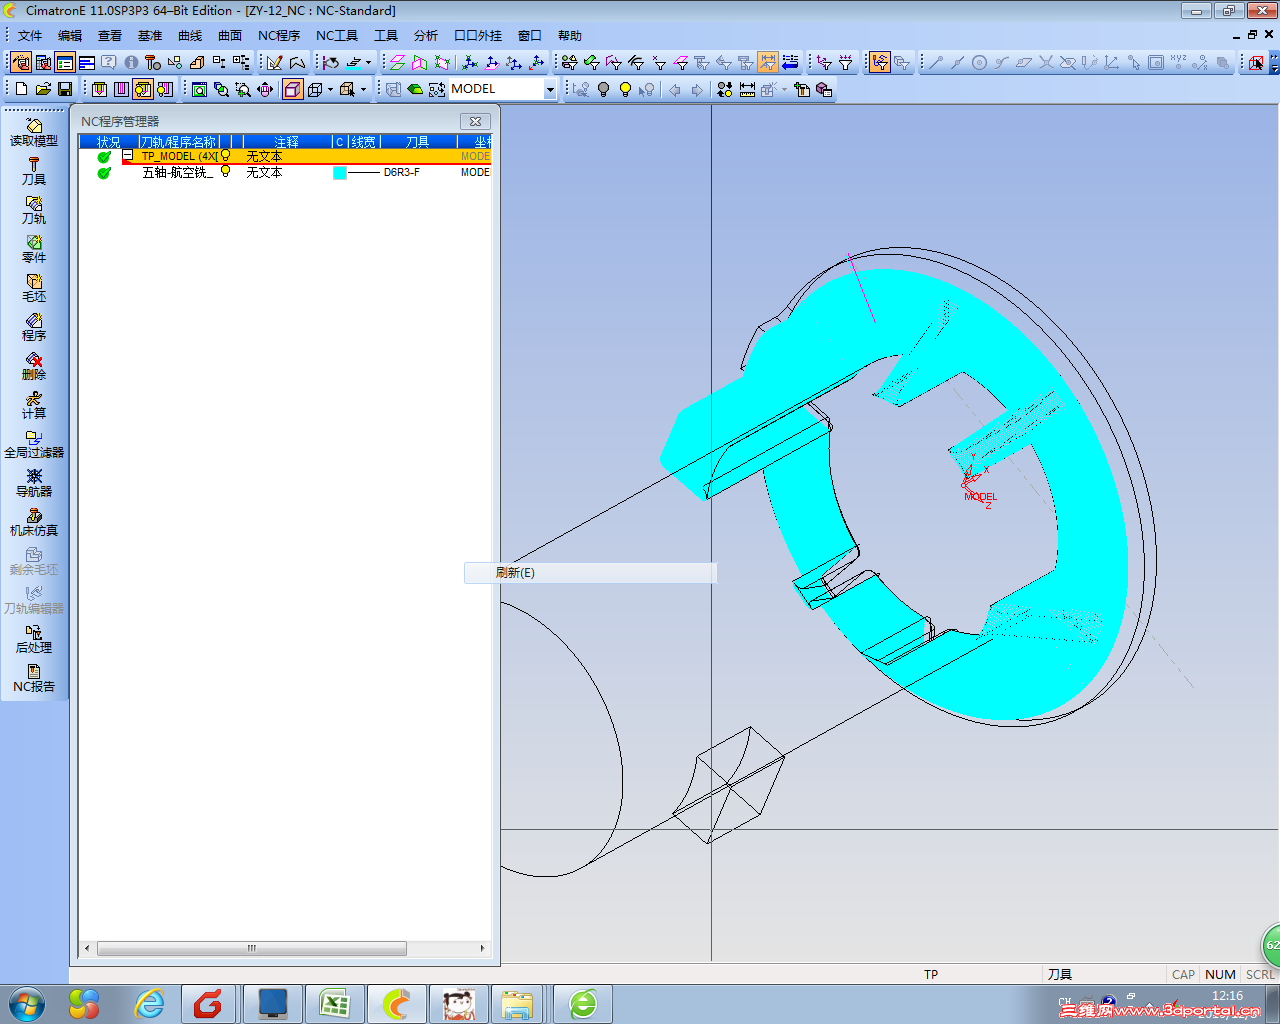Toggle the lightbulb on the TP_MODEL row

click(226, 156)
